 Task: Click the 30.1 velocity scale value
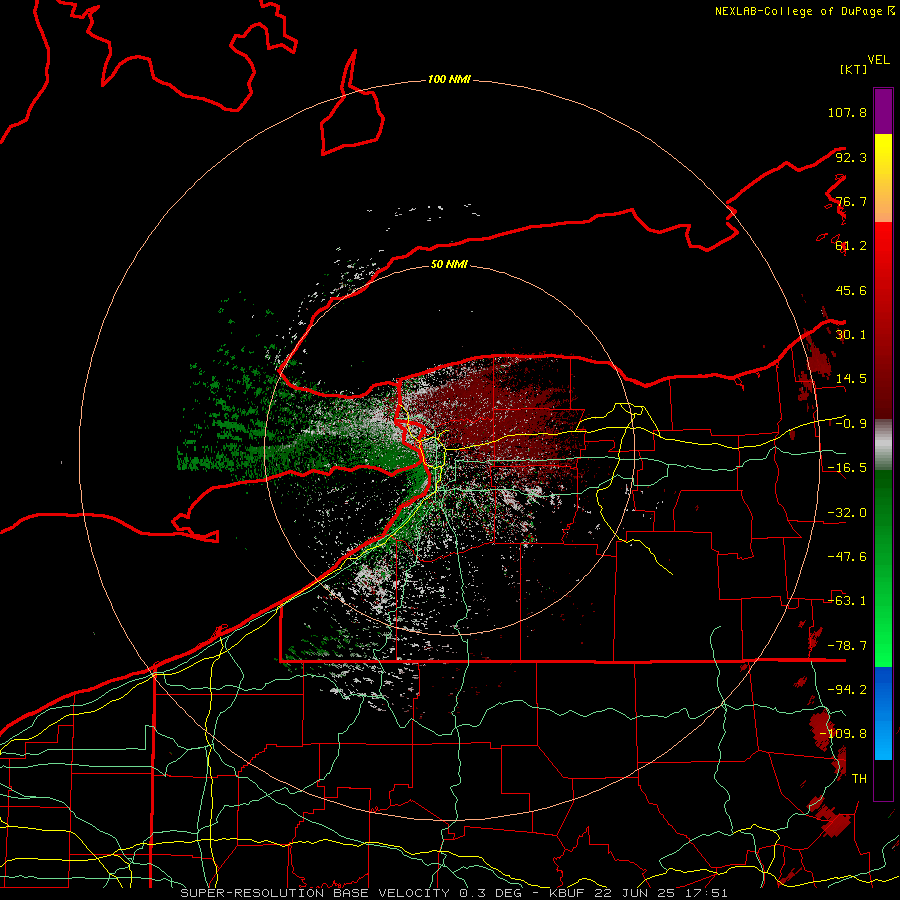851,335
